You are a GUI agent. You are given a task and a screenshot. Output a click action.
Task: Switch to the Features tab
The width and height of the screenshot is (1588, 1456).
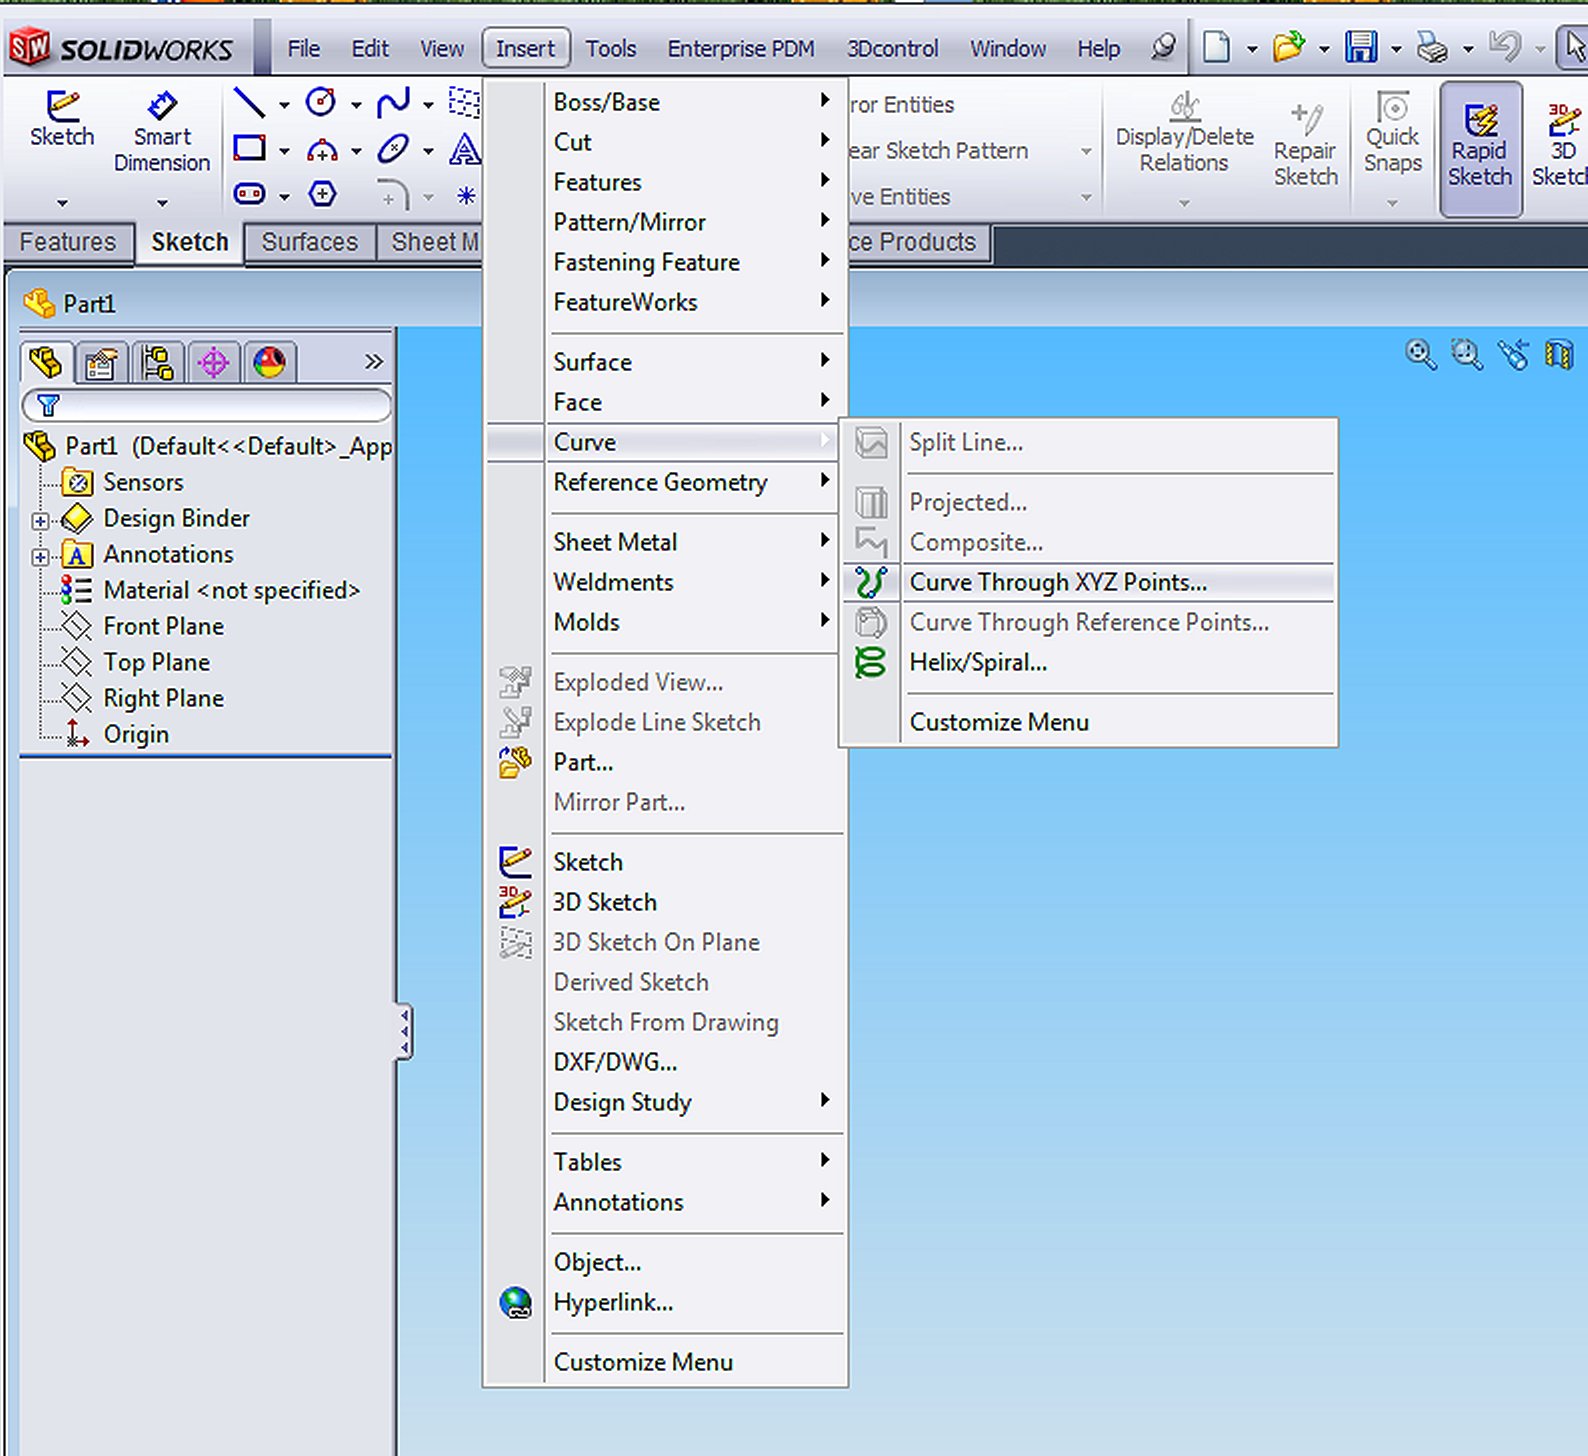tap(68, 242)
